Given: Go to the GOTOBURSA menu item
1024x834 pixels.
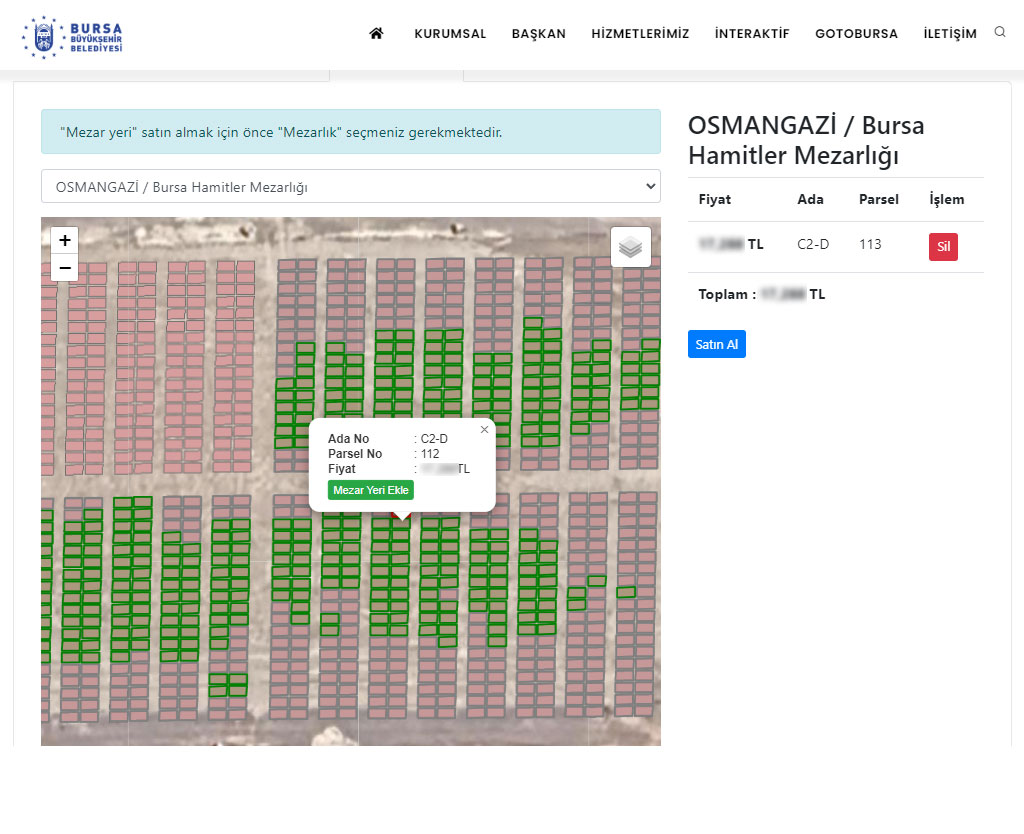Looking at the screenshot, I should (x=856, y=34).
